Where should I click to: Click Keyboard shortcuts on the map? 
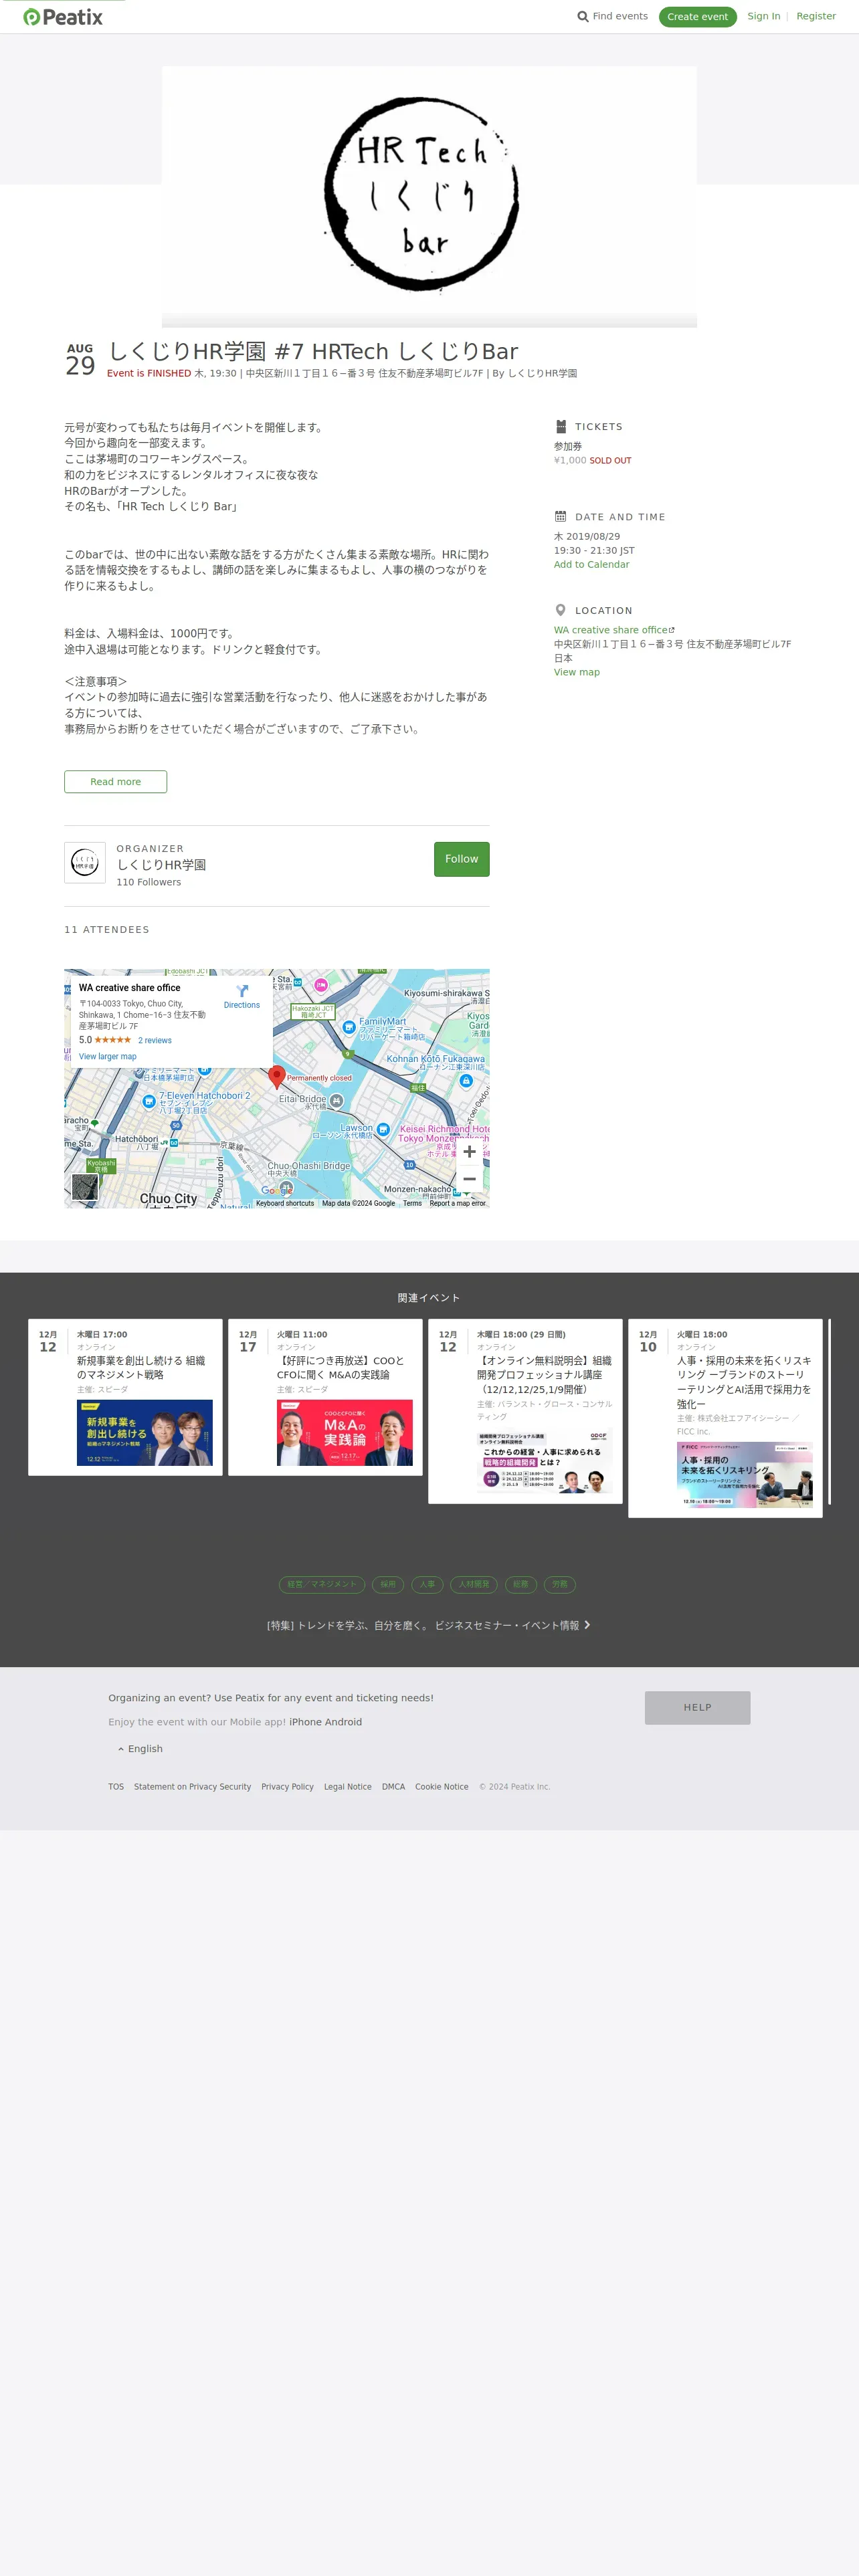click(284, 1203)
